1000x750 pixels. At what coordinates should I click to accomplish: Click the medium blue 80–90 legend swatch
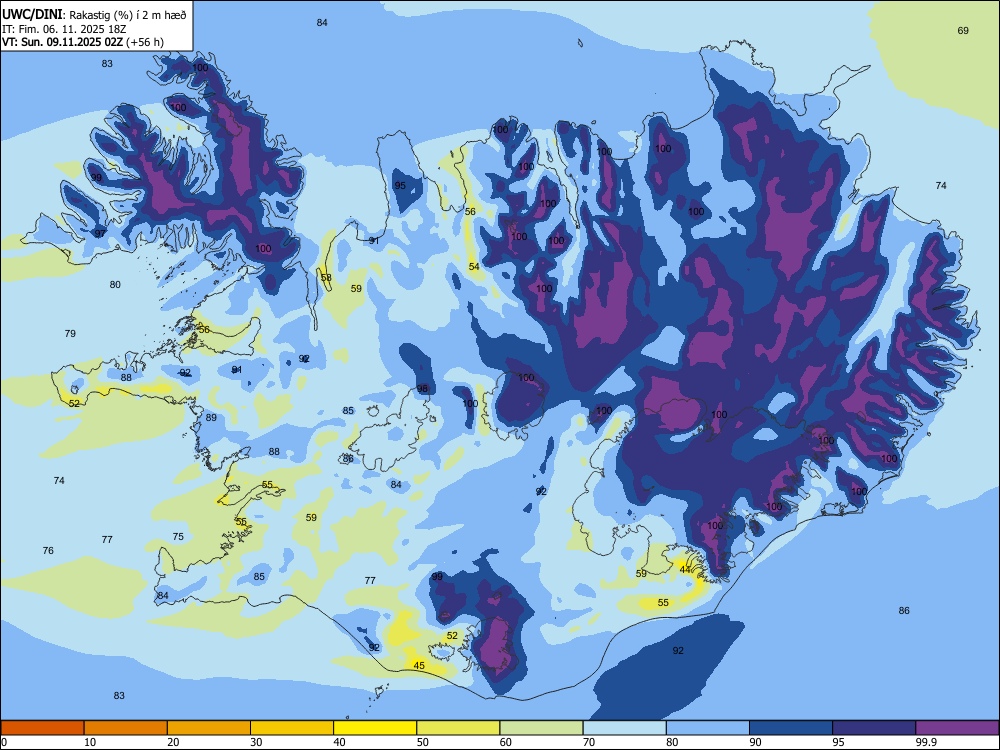click(x=708, y=728)
